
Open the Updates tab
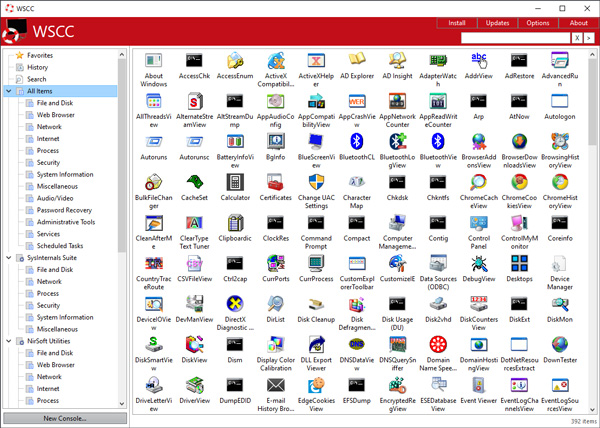pos(497,23)
